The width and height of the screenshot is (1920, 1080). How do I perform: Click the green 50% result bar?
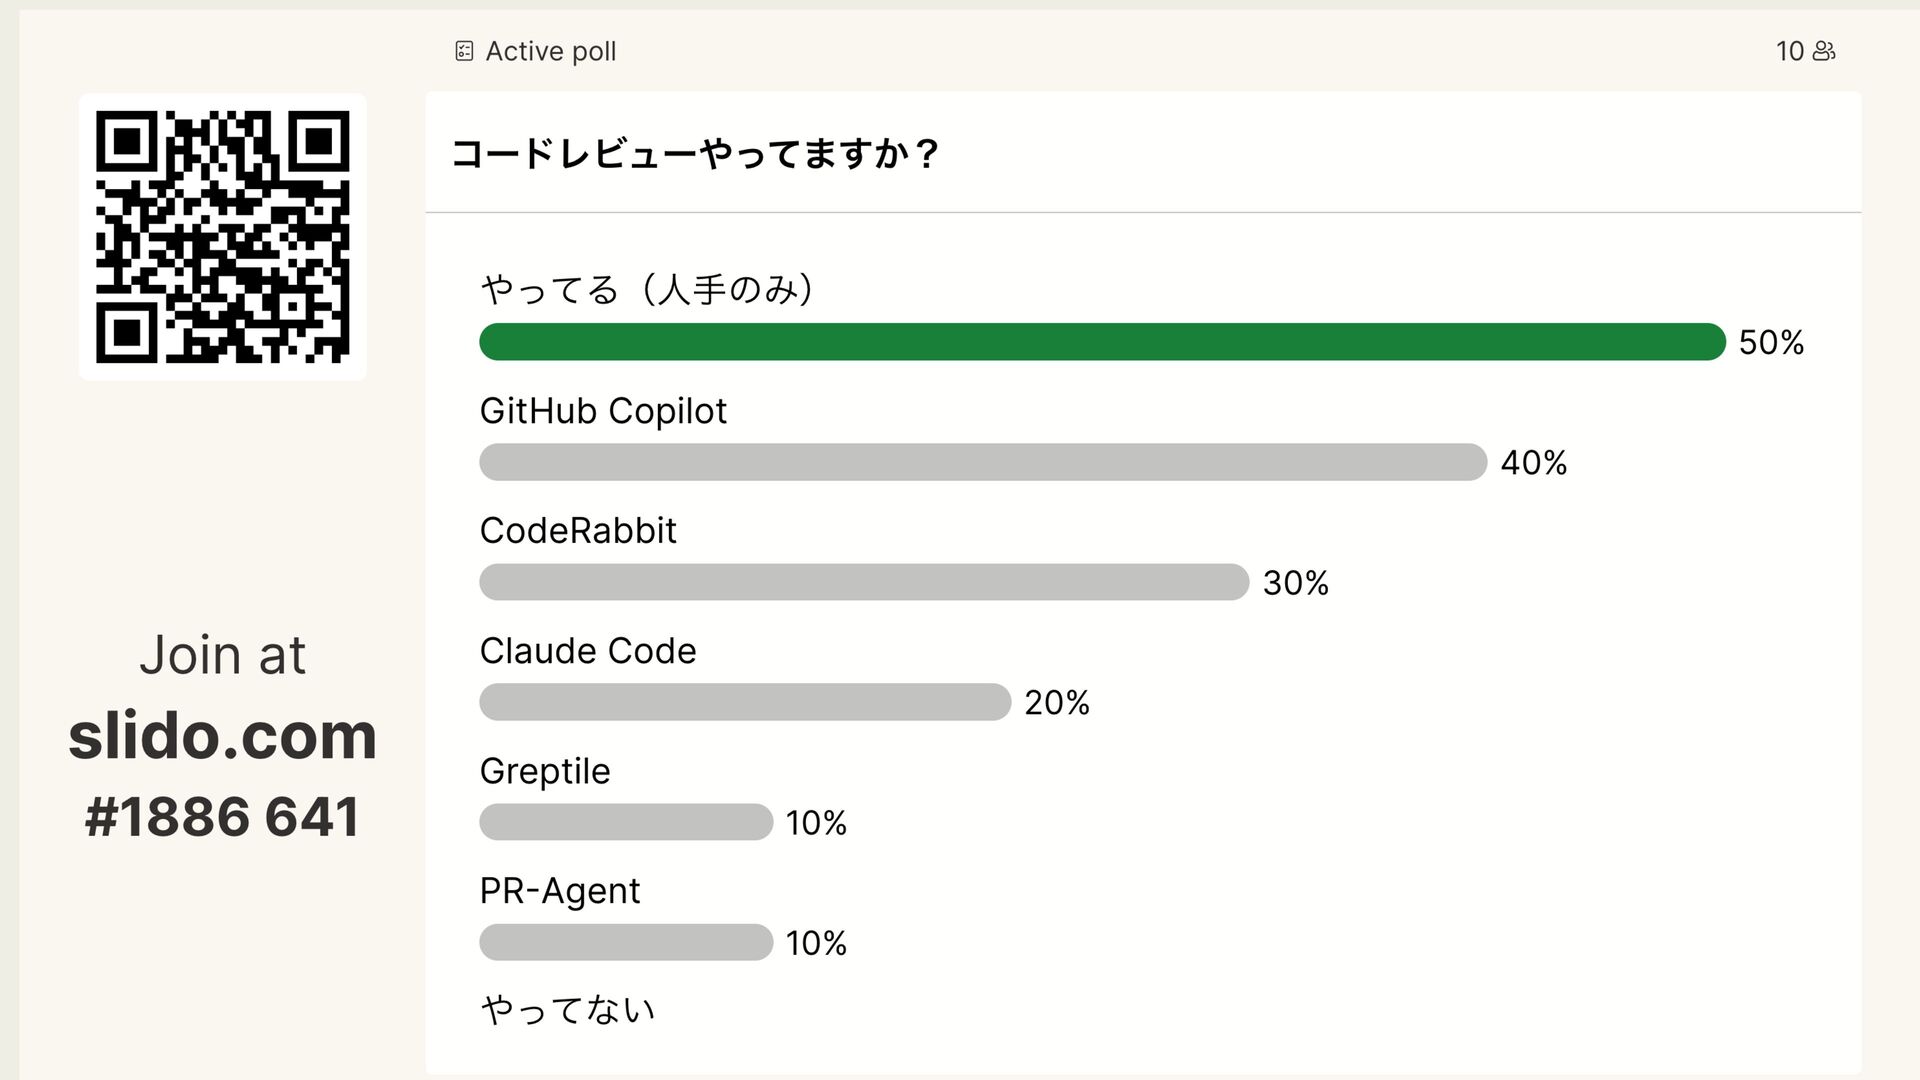point(1102,342)
